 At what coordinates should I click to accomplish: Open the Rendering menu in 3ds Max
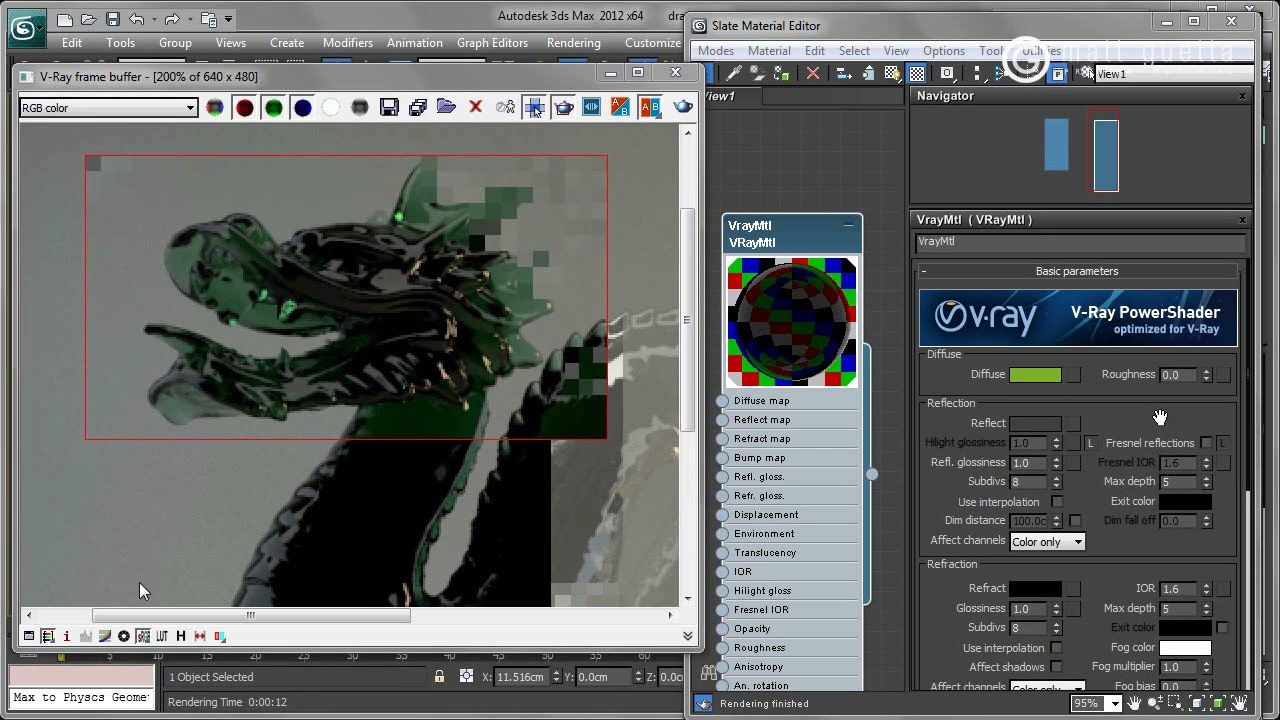[x=573, y=43]
